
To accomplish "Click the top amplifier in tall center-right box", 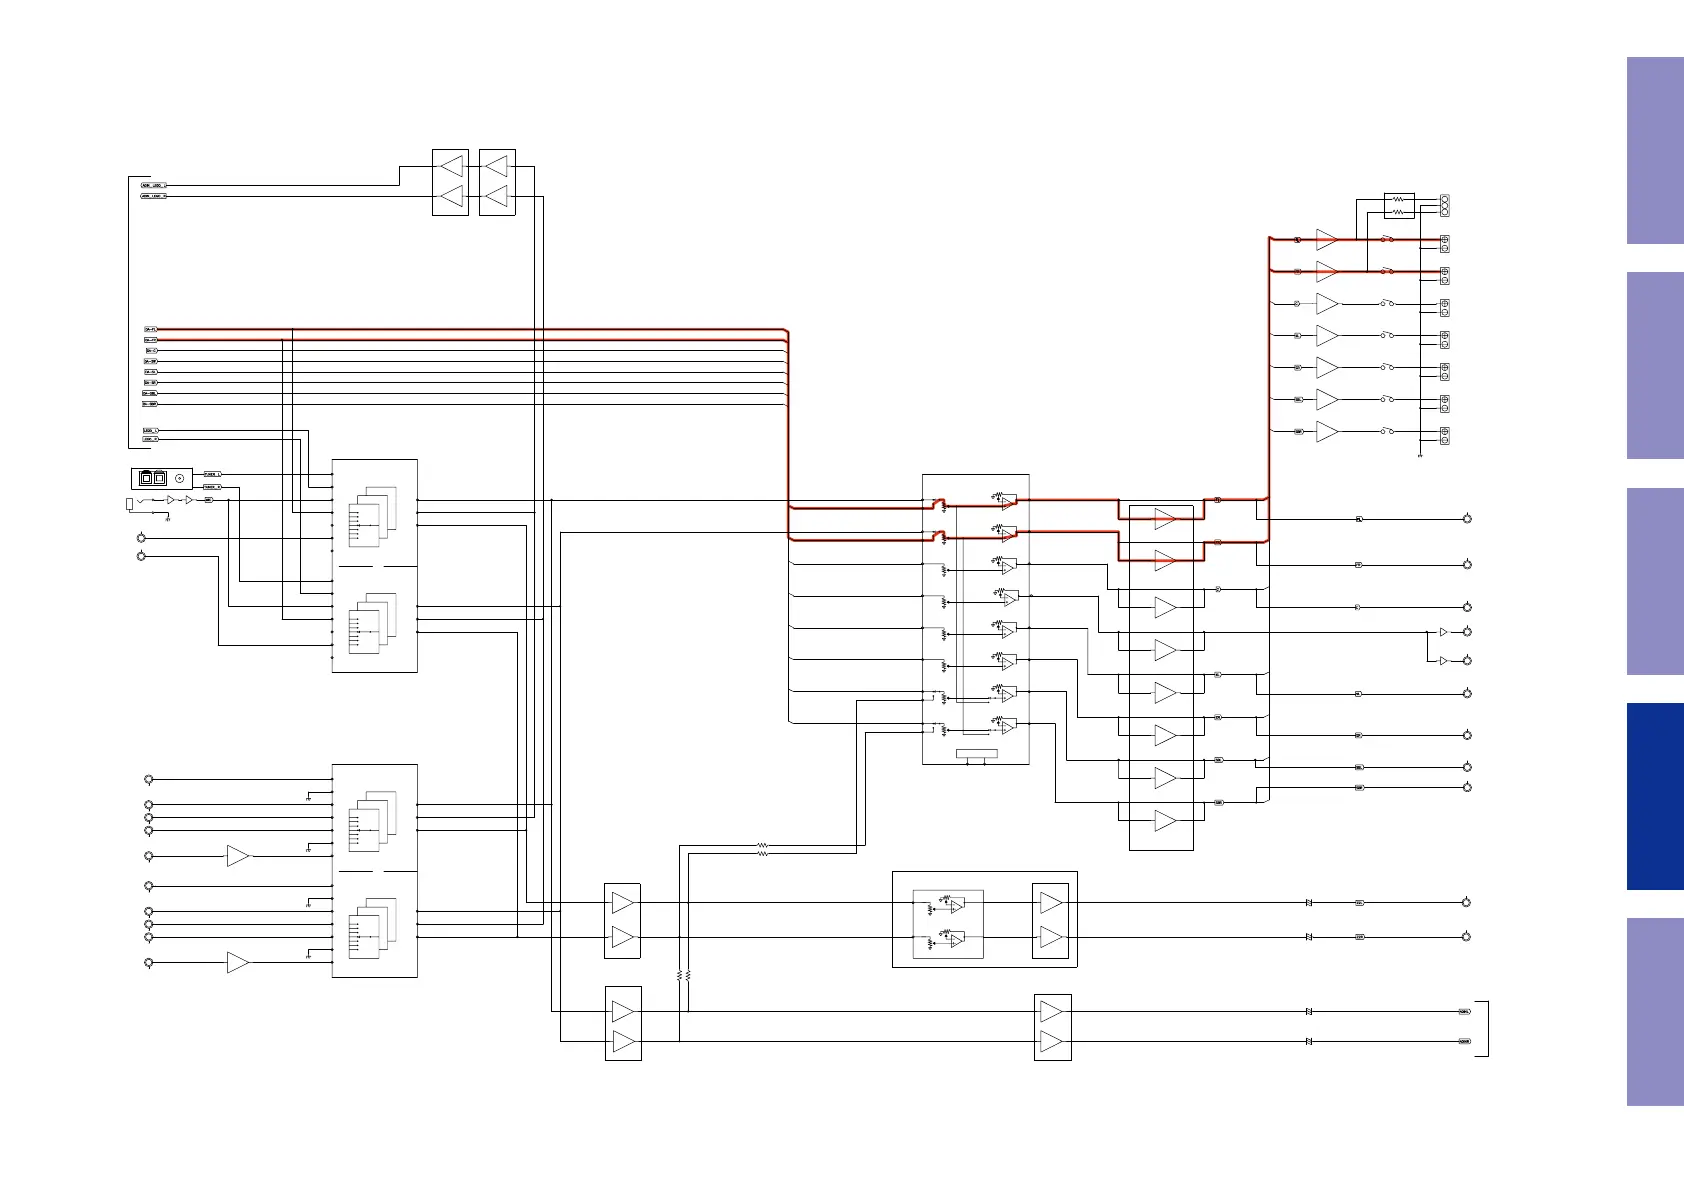I will pos(1165,519).
